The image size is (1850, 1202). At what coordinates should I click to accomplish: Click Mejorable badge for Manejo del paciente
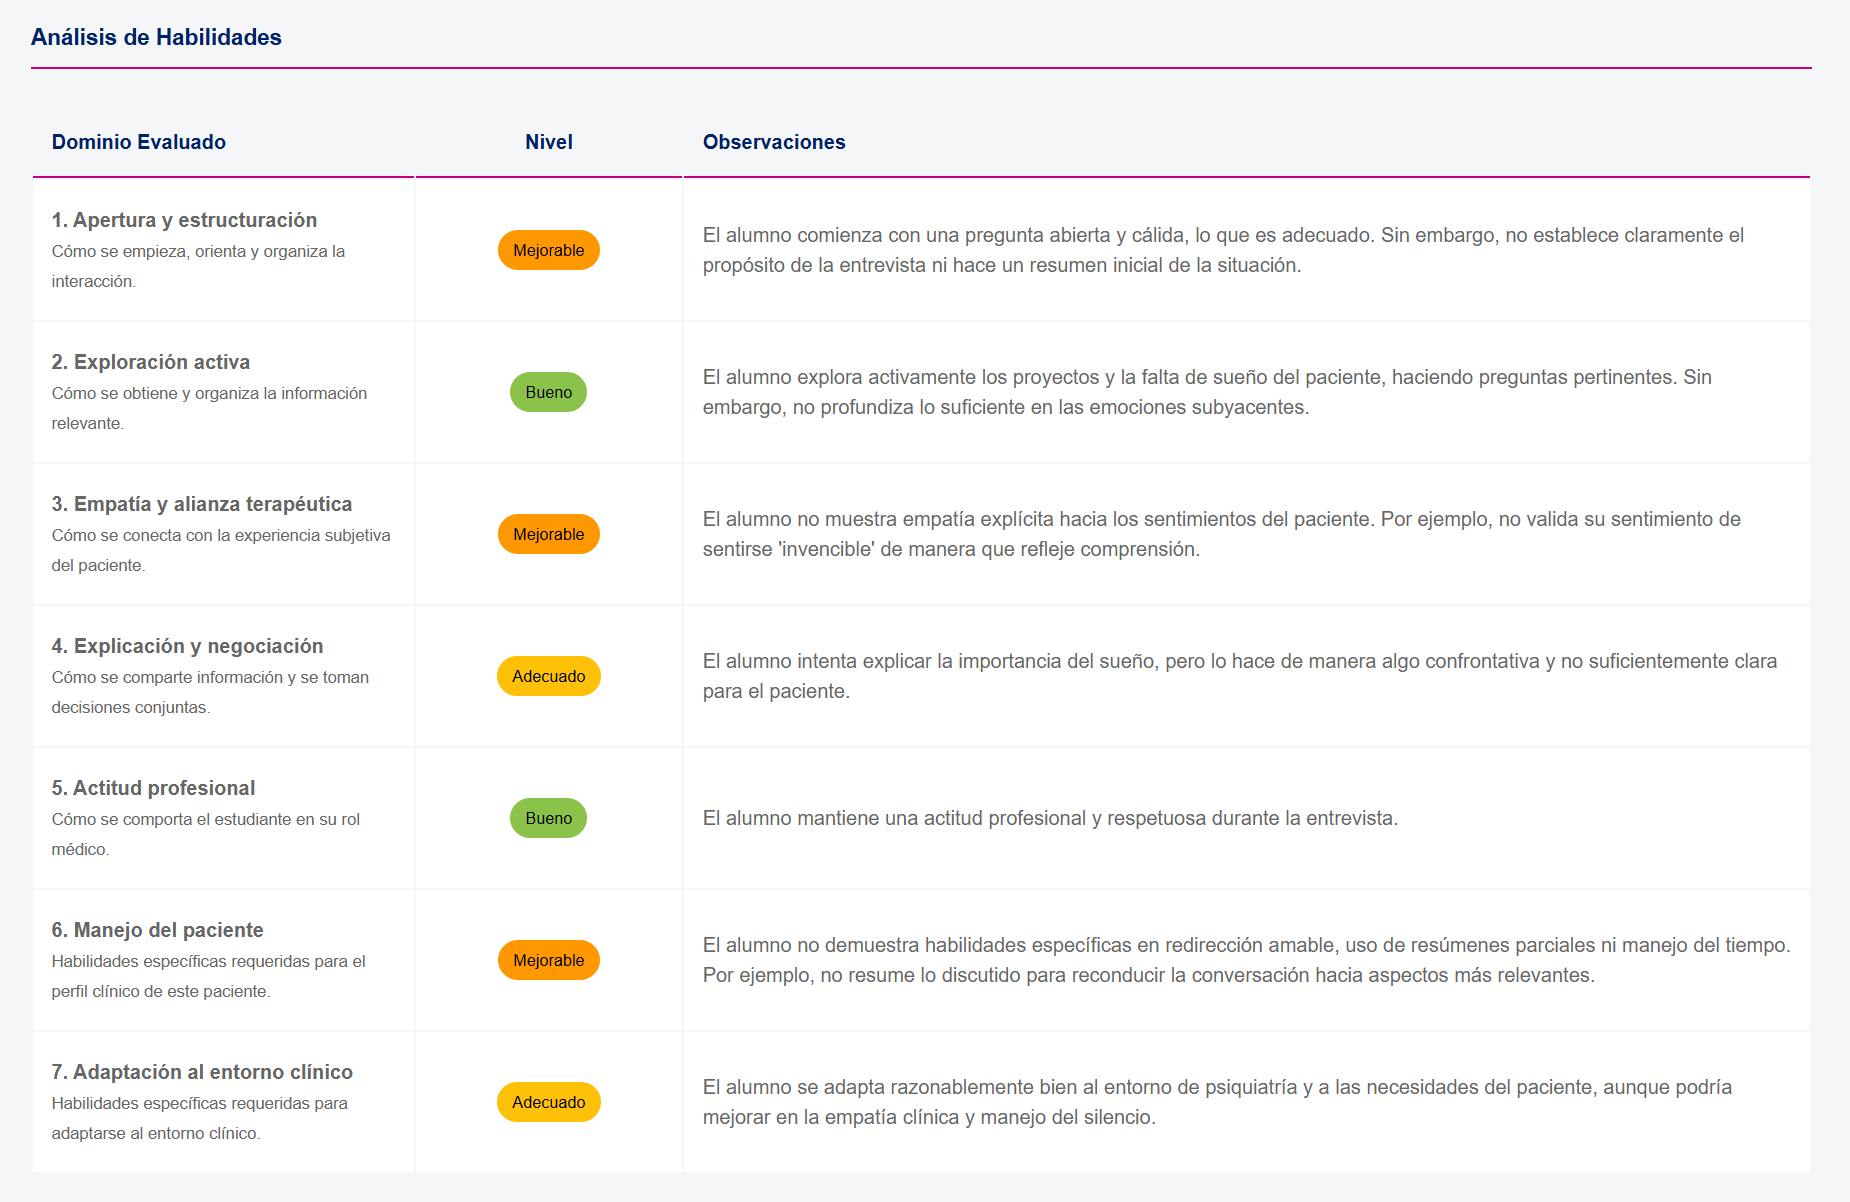(x=549, y=960)
